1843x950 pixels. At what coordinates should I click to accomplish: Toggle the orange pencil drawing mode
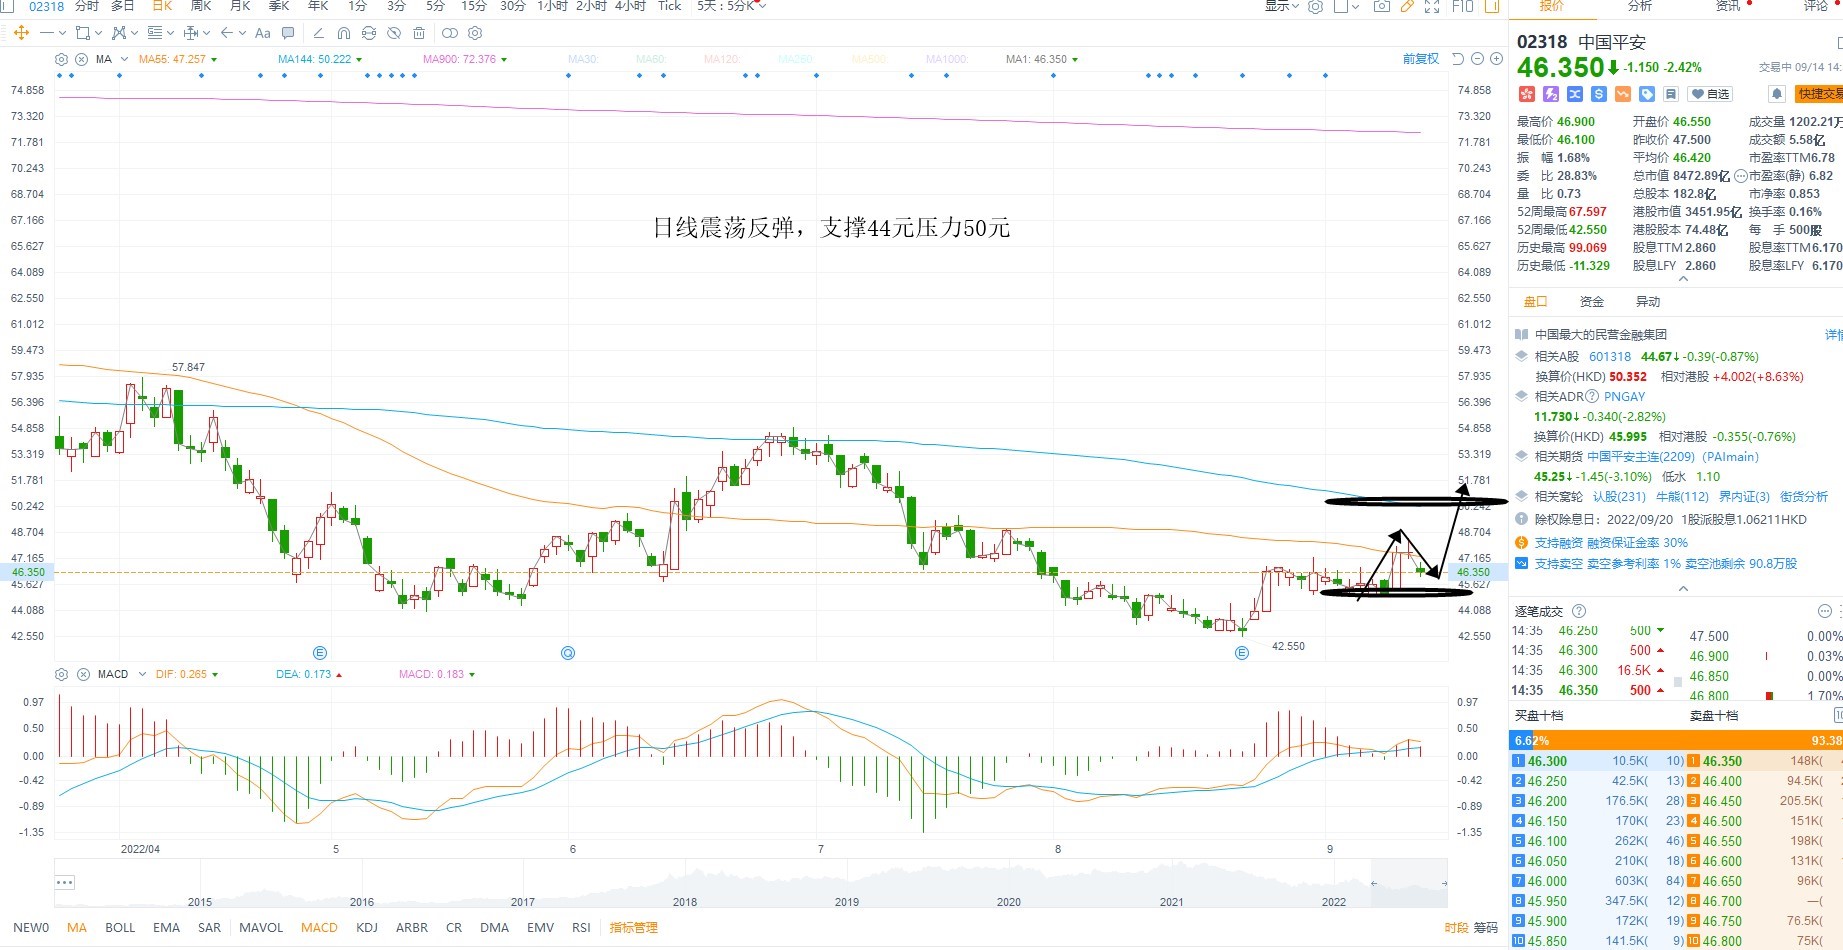tap(1407, 6)
